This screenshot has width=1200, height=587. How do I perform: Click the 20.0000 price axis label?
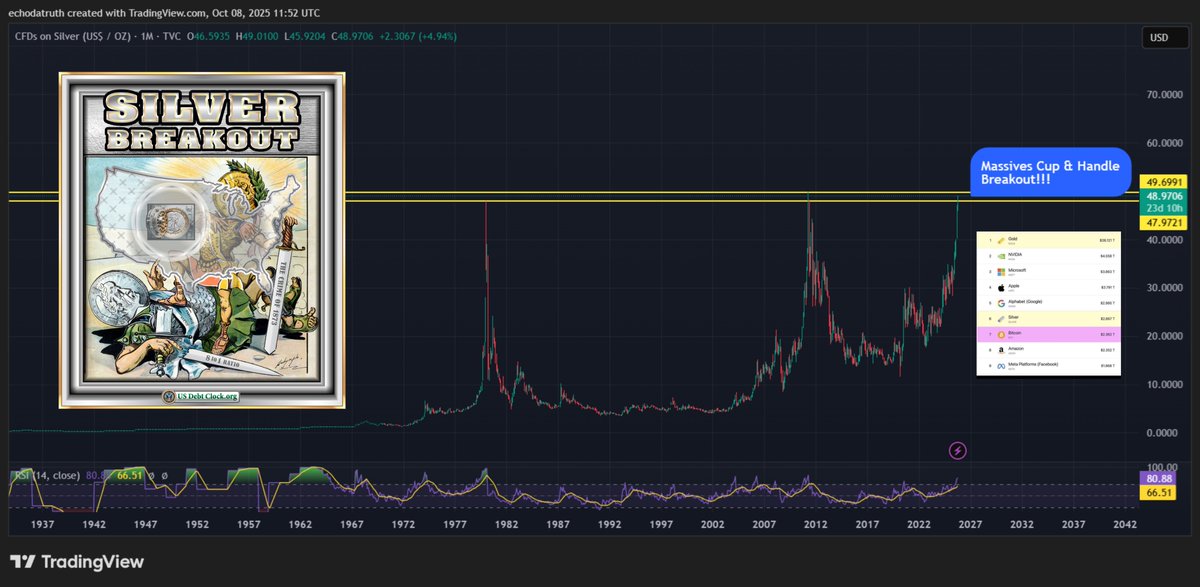[1166, 336]
